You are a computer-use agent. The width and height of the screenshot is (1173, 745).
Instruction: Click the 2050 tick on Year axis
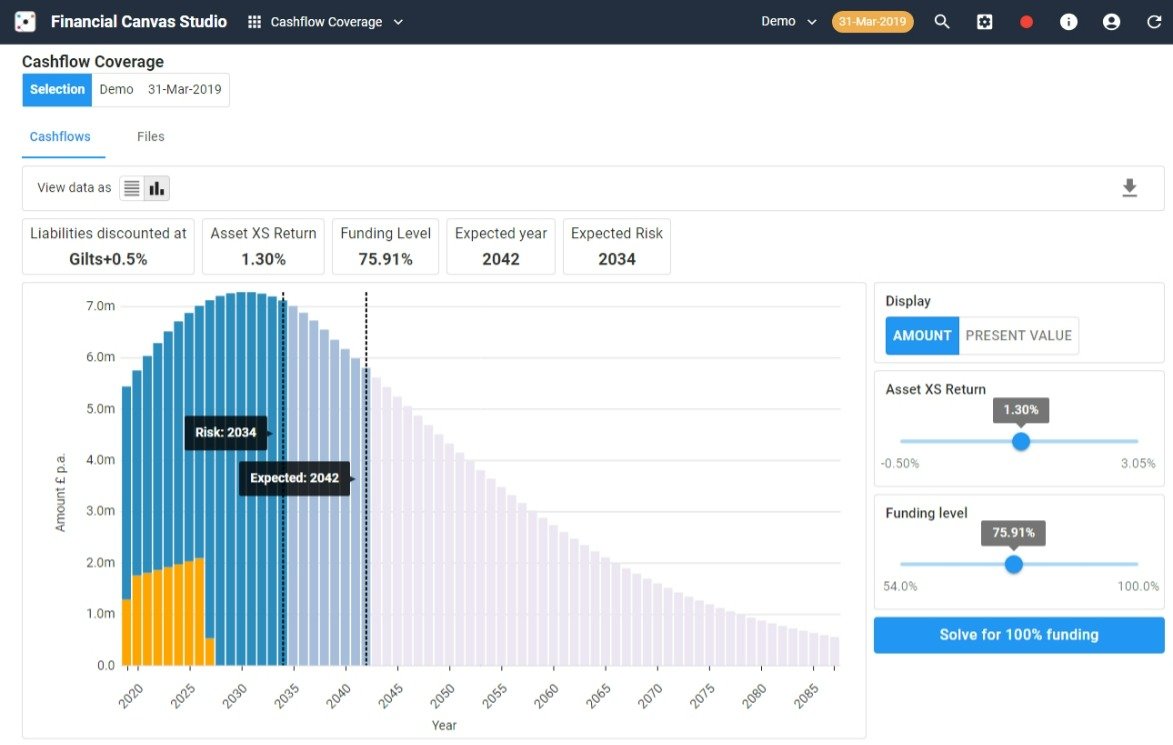(442, 696)
